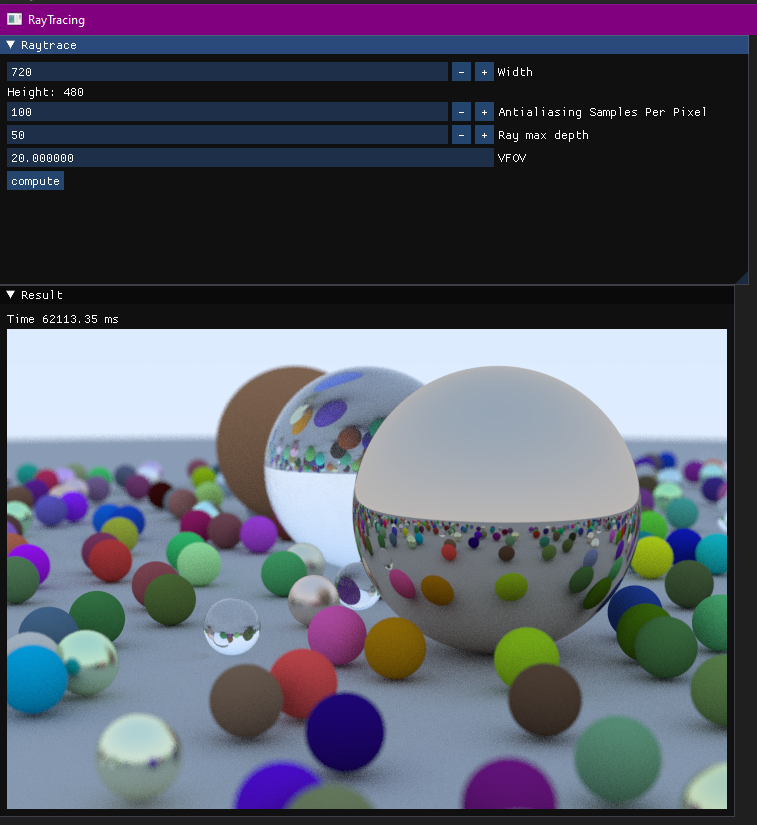The width and height of the screenshot is (757, 825).
Task: Decrease Ray max depth with minus button
Action: (x=461, y=135)
